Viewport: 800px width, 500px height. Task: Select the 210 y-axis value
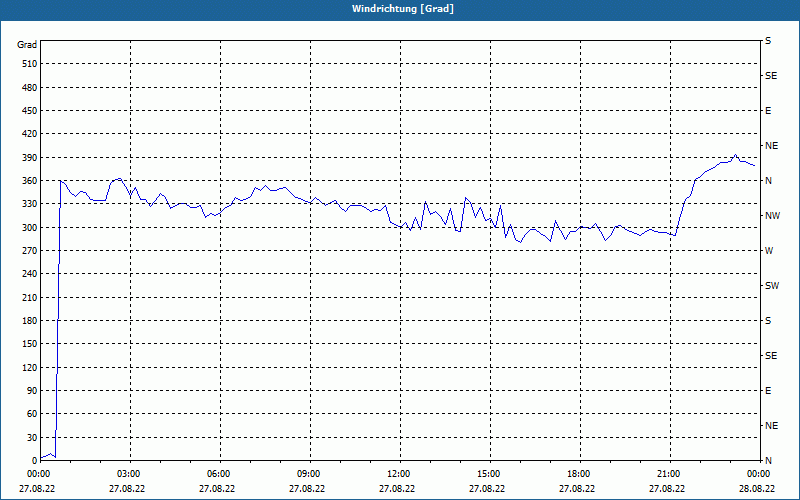click(30, 297)
